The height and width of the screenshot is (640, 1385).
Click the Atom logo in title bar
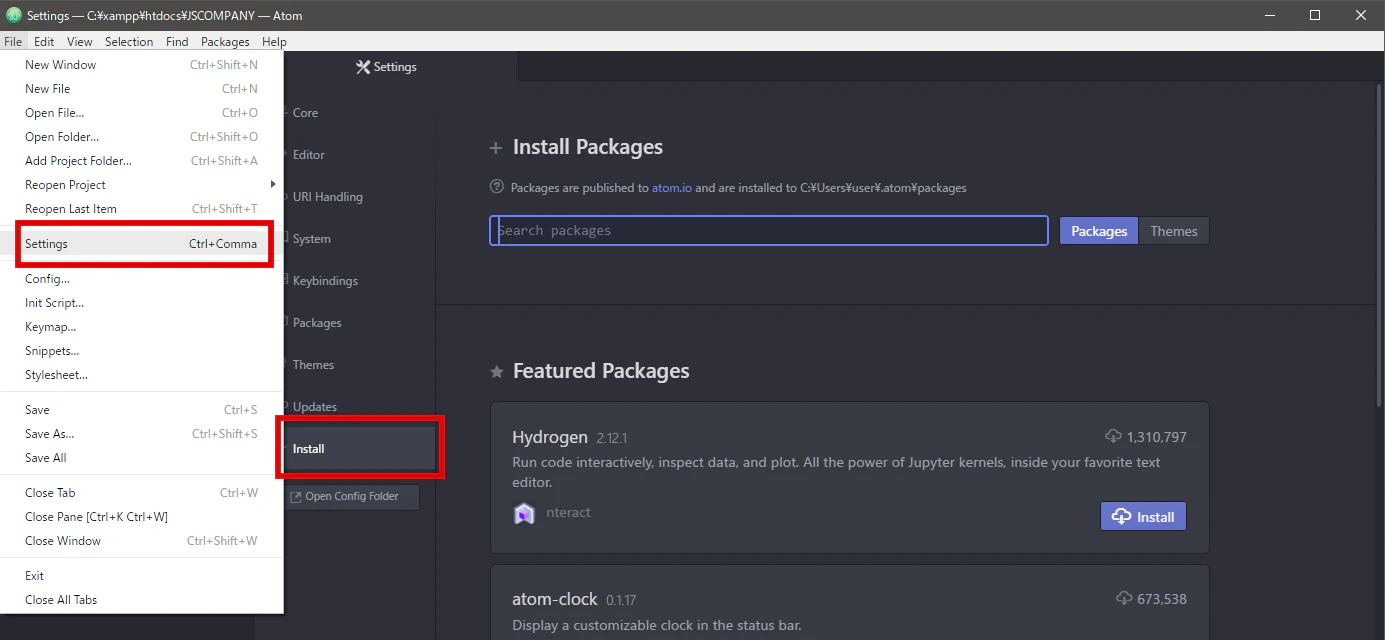tap(14, 15)
